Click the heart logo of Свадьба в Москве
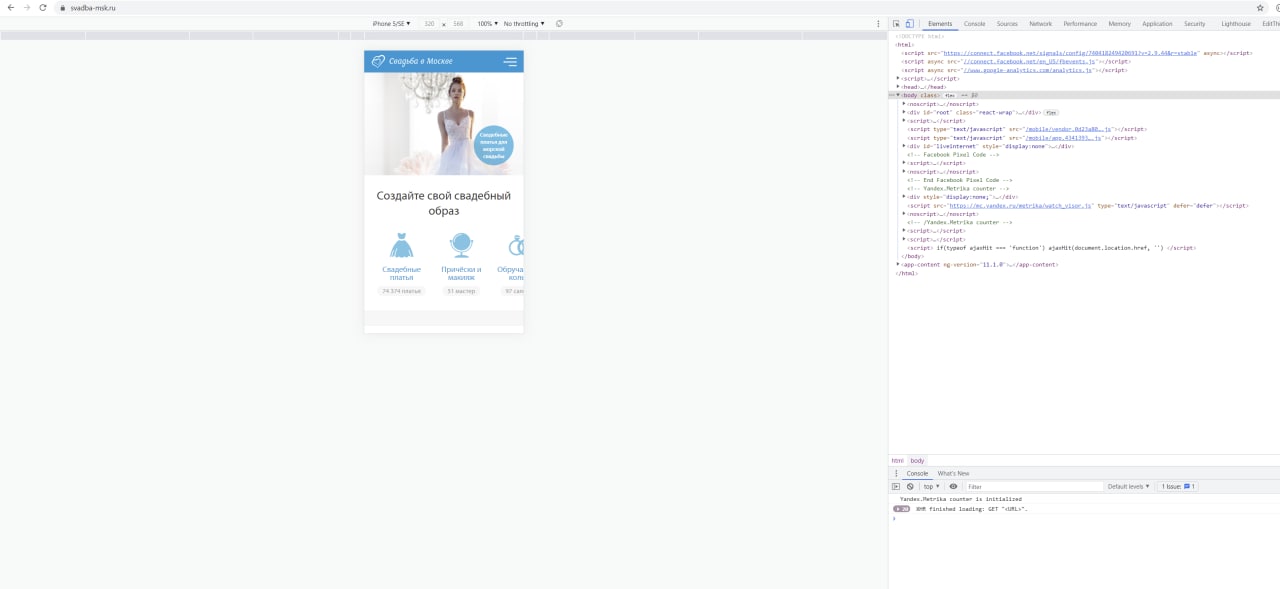The width and height of the screenshot is (1280, 589). (378, 62)
